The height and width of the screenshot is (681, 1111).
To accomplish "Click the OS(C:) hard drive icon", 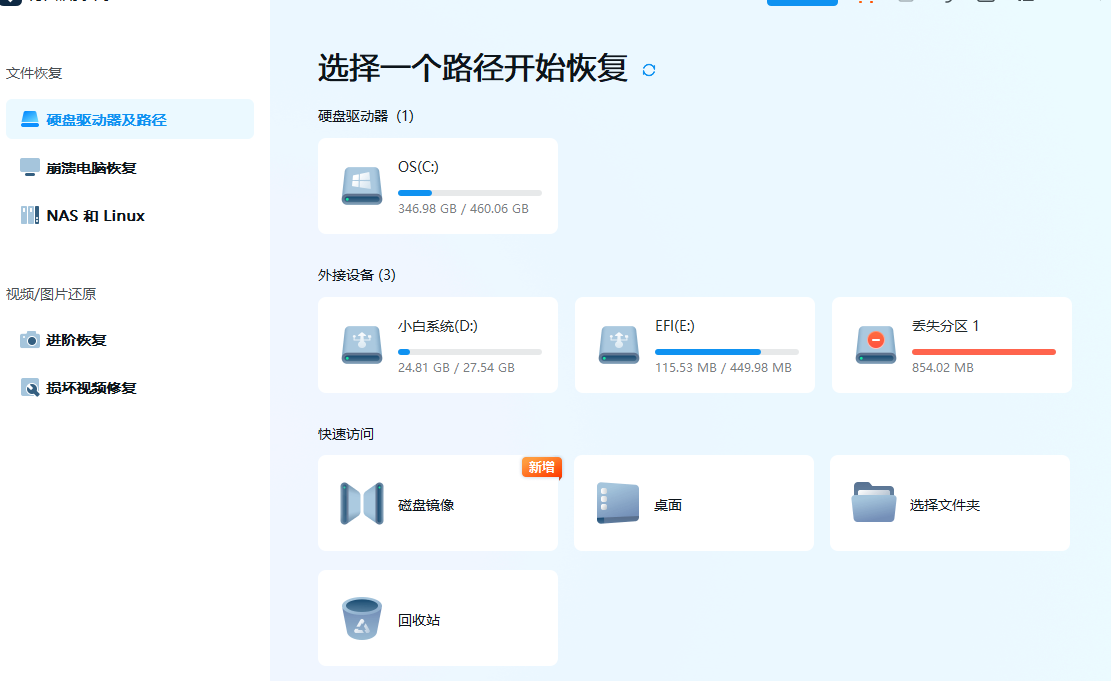I will pyautogui.click(x=361, y=185).
